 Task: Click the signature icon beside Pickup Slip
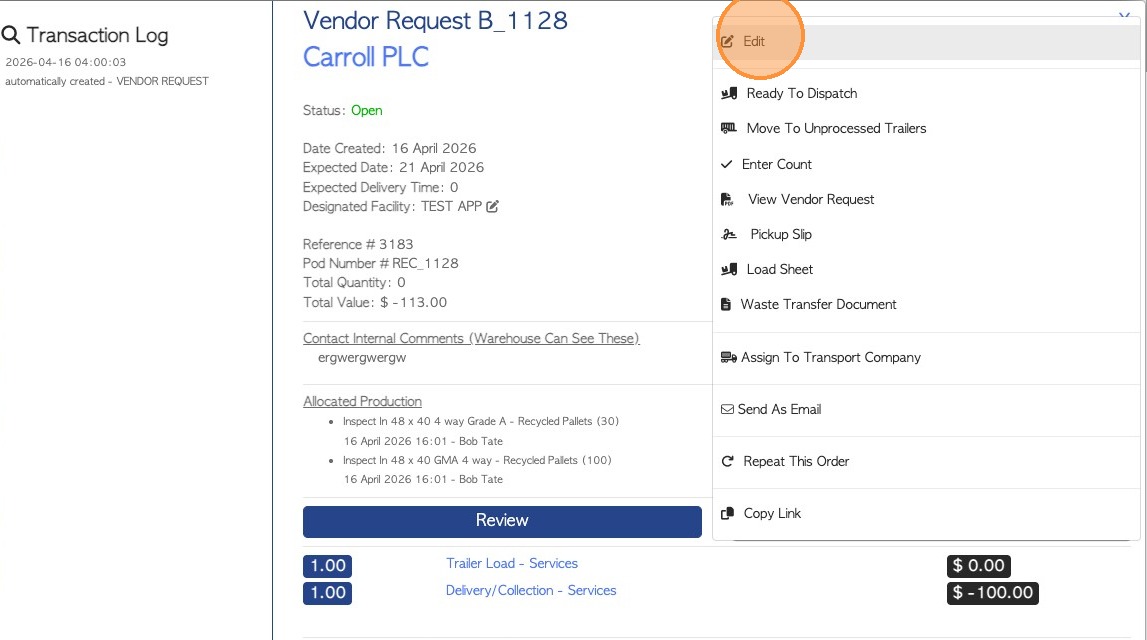pyautogui.click(x=729, y=234)
